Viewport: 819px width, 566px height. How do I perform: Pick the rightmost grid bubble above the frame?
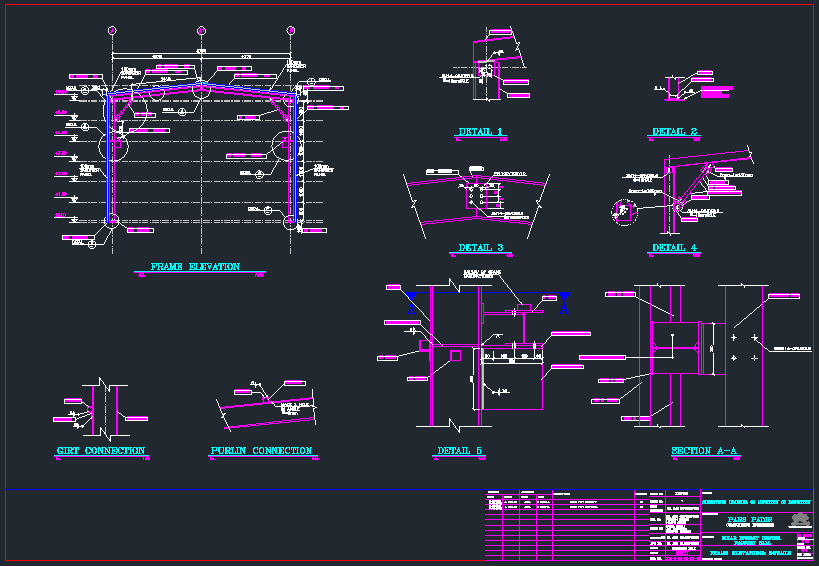pyautogui.click(x=291, y=29)
